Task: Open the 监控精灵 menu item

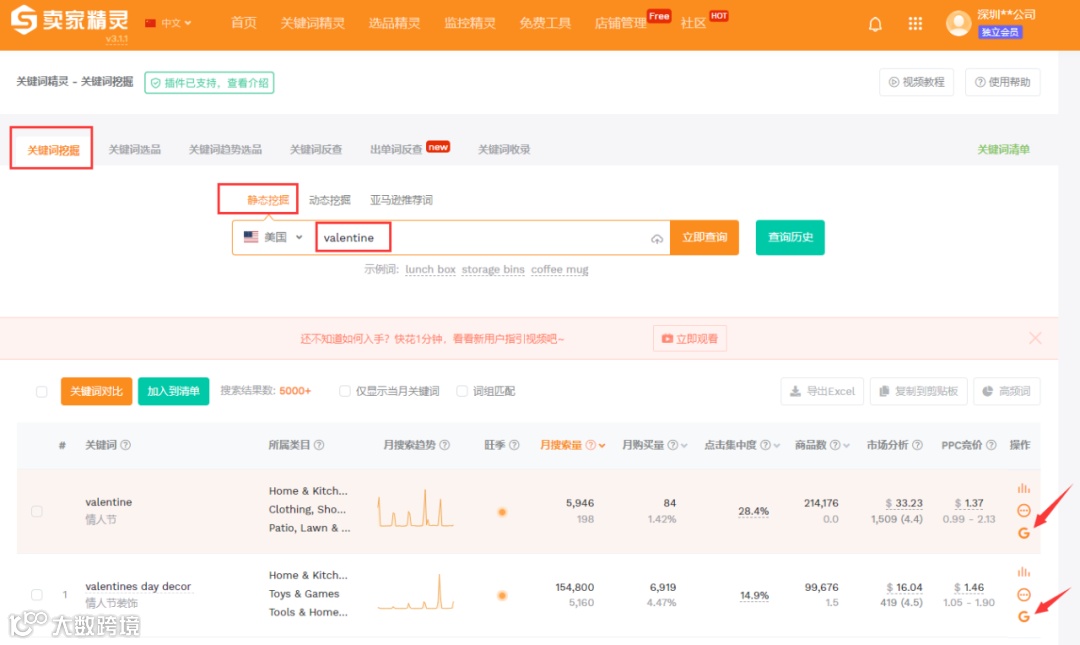Action: pos(470,22)
